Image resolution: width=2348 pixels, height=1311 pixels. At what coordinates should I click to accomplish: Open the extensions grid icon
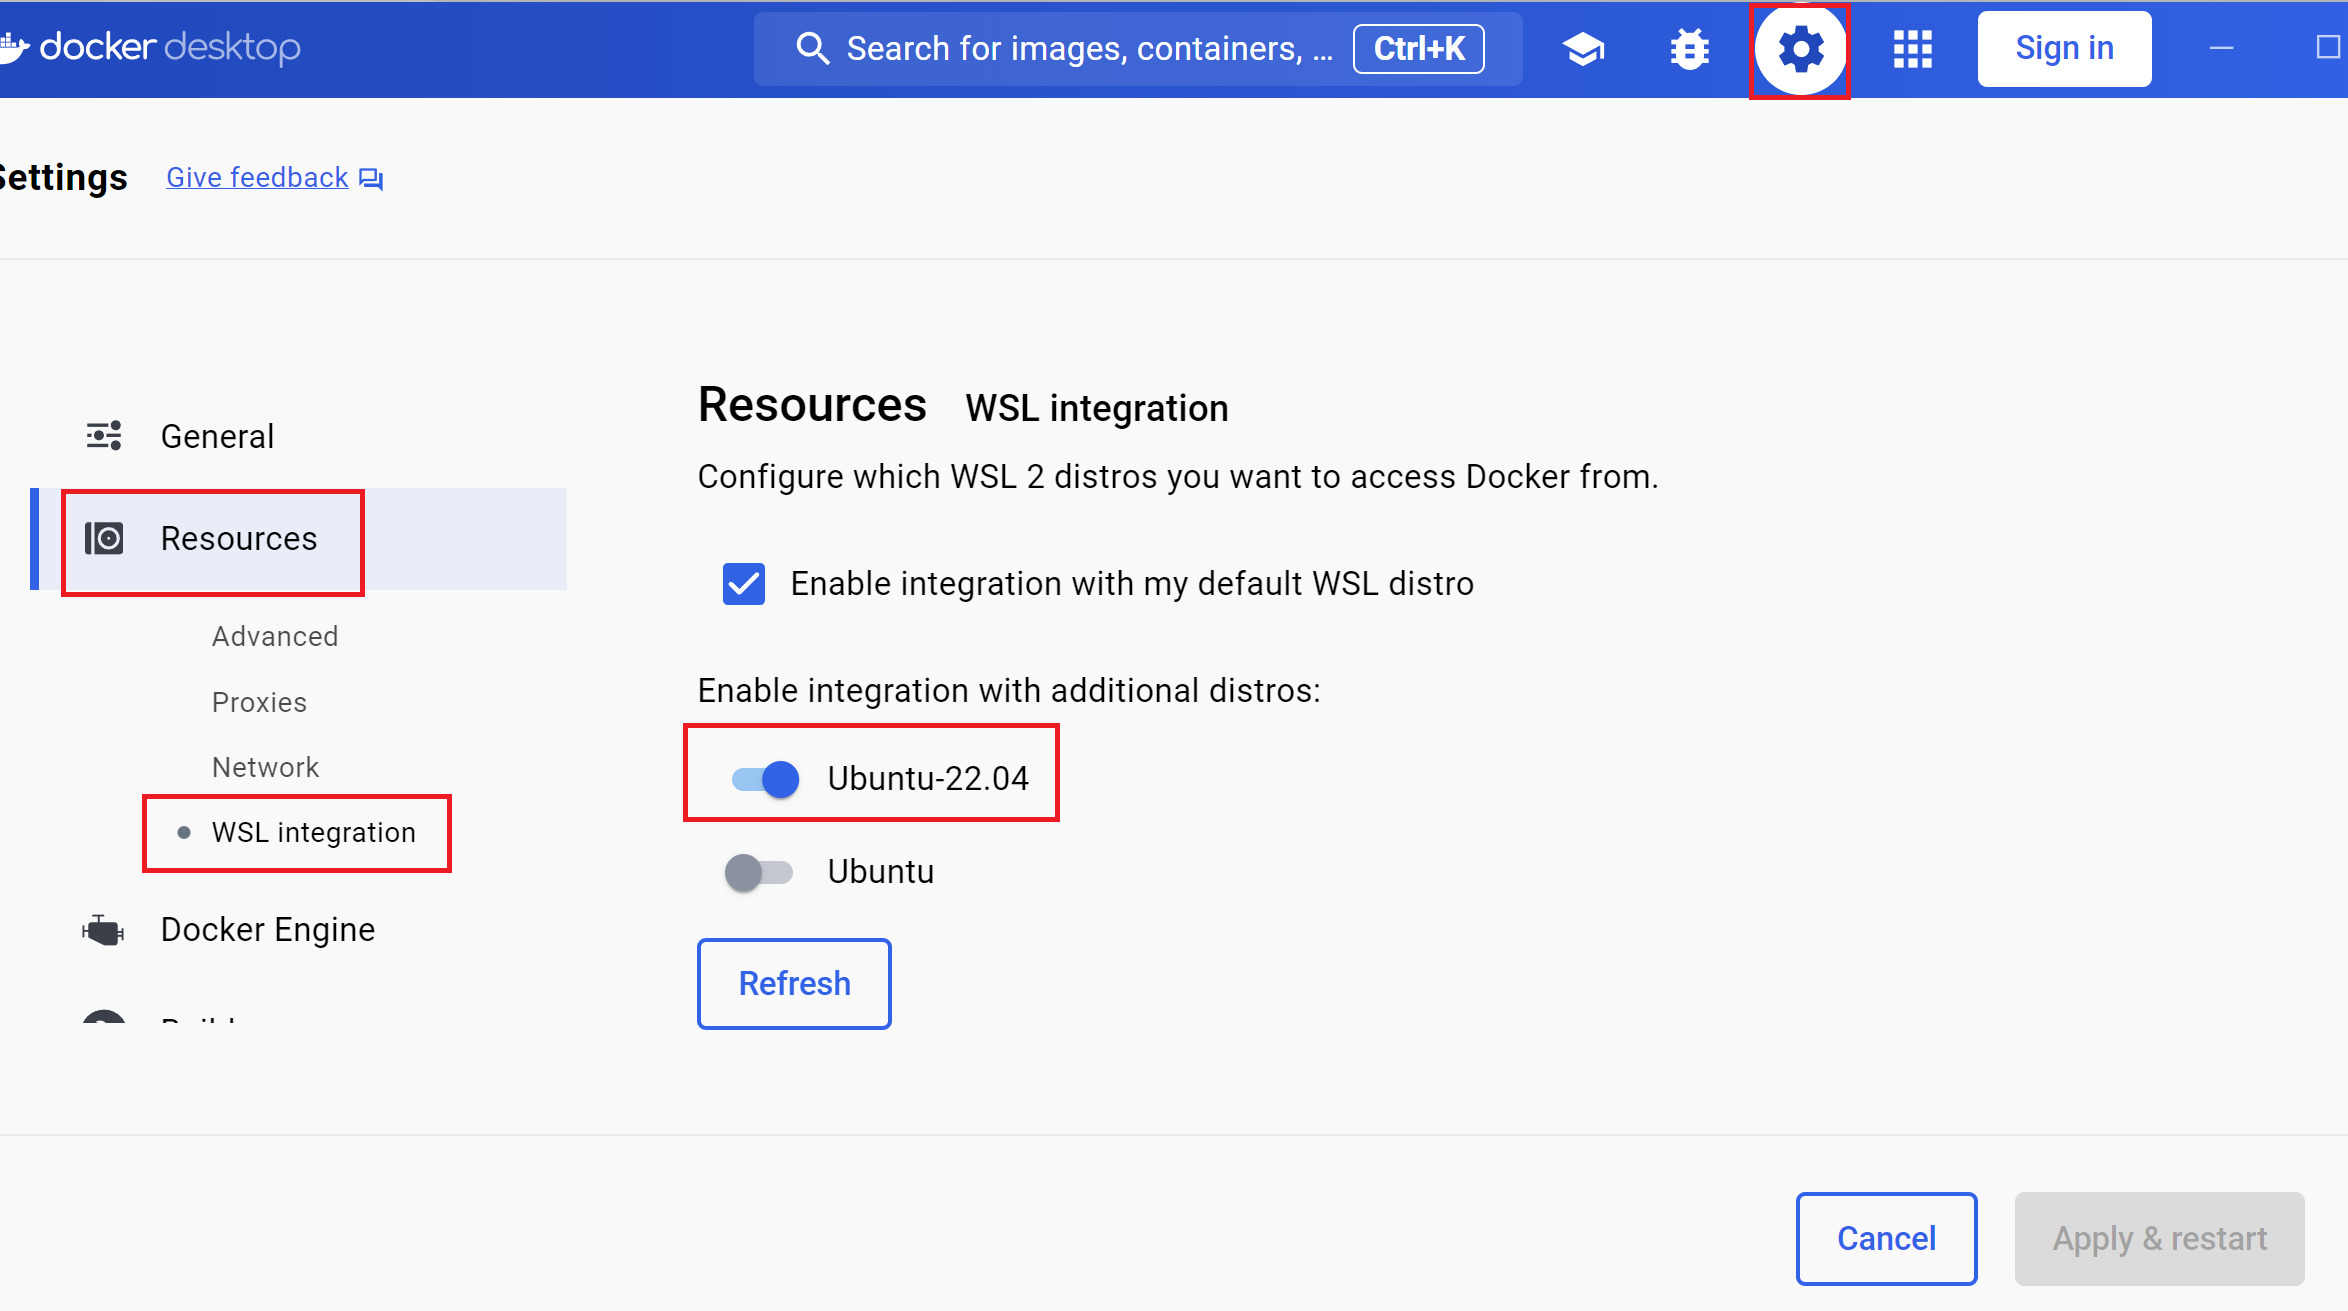[x=1912, y=49]
